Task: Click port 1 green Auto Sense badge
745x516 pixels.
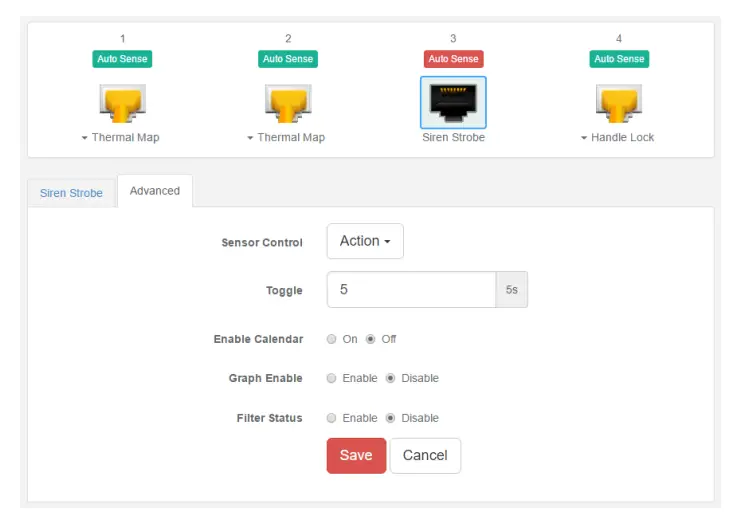Action: 122,59
